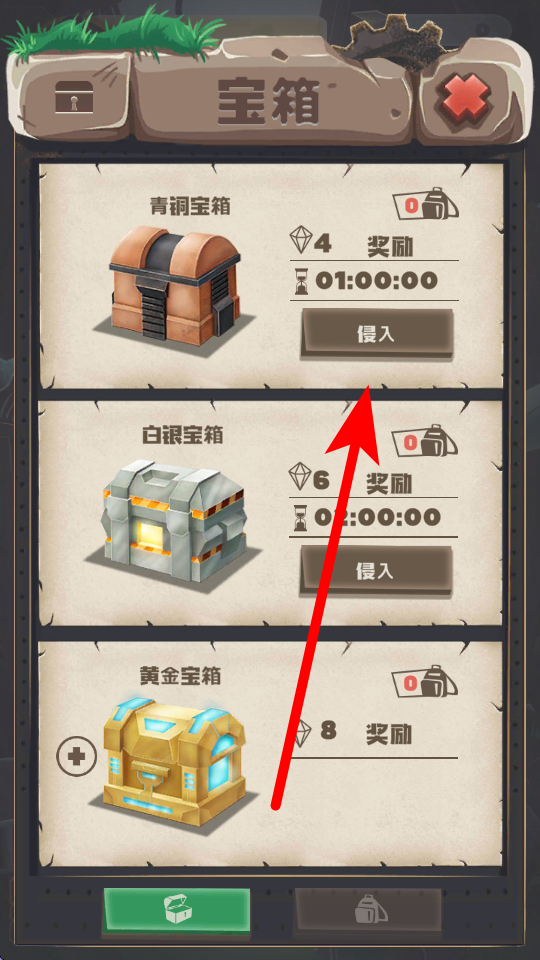
Task: Switch to the green chest tab at bottom
Action: click(176, 910)
